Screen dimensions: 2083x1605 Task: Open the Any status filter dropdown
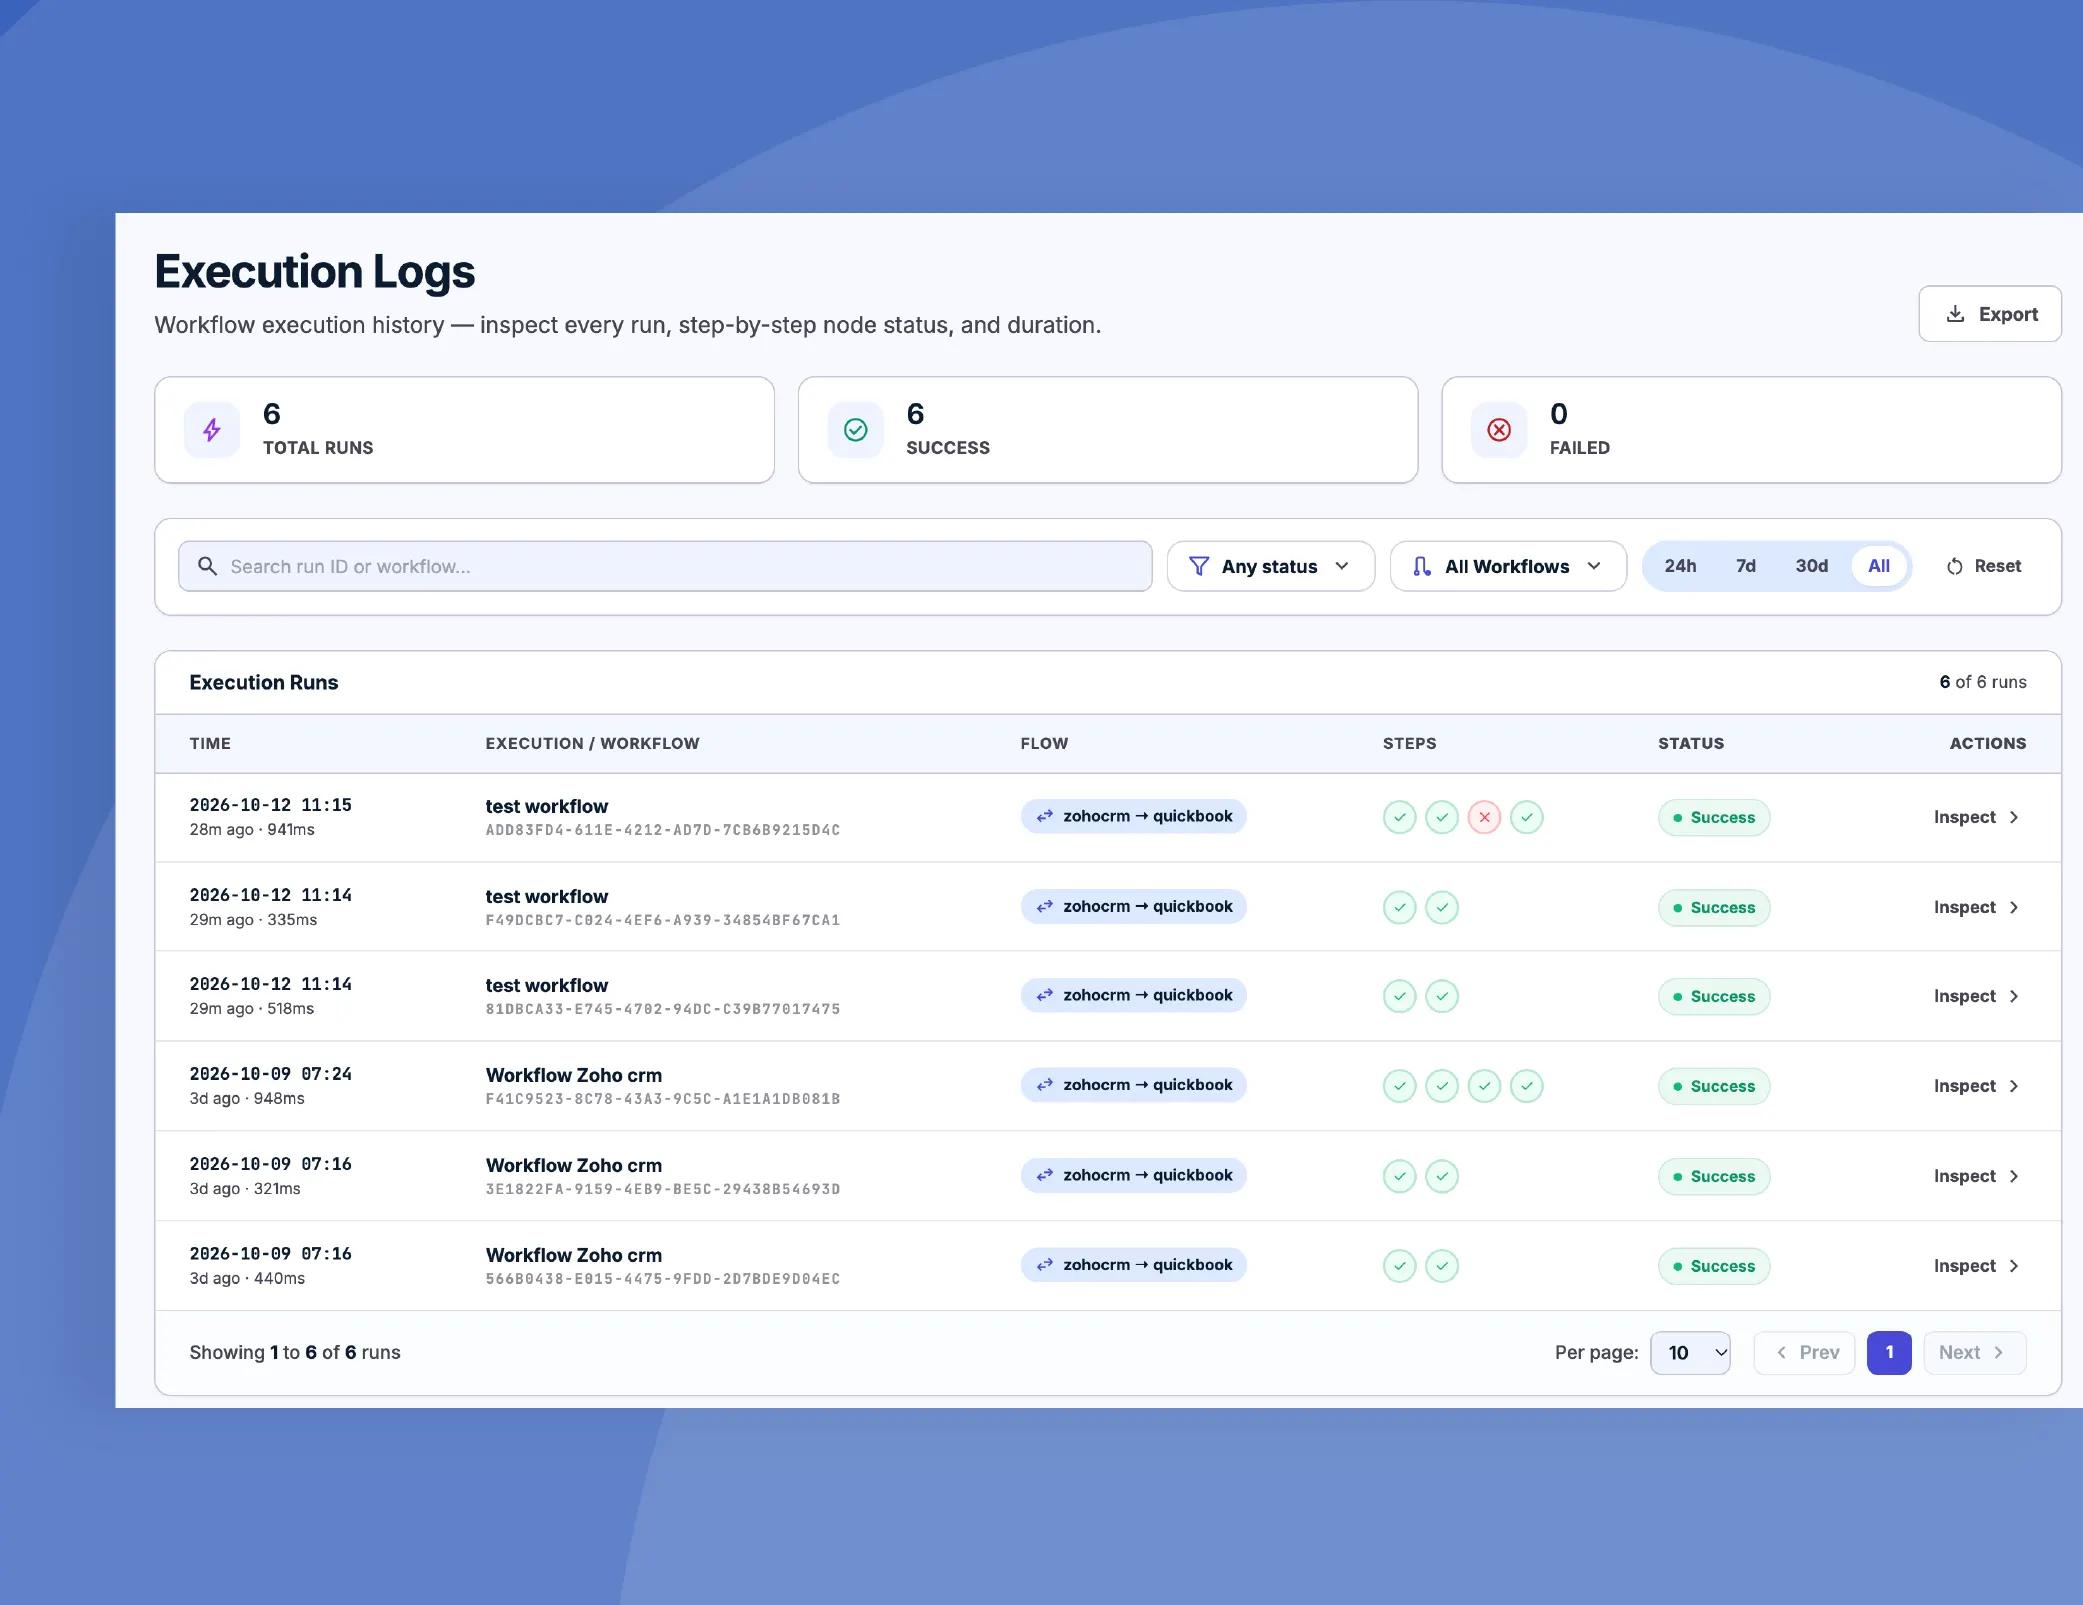[1270, 566]
